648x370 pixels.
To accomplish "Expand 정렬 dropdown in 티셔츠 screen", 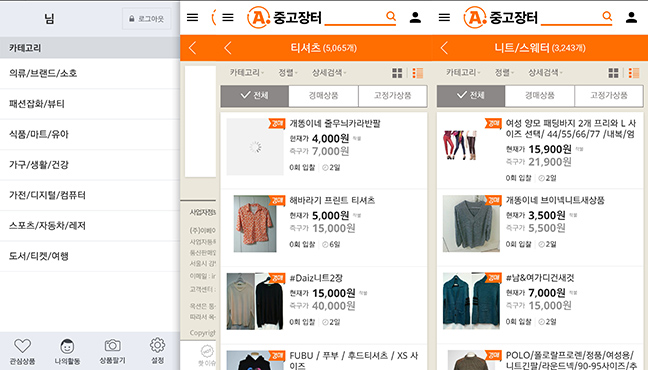I will point(288,73).
